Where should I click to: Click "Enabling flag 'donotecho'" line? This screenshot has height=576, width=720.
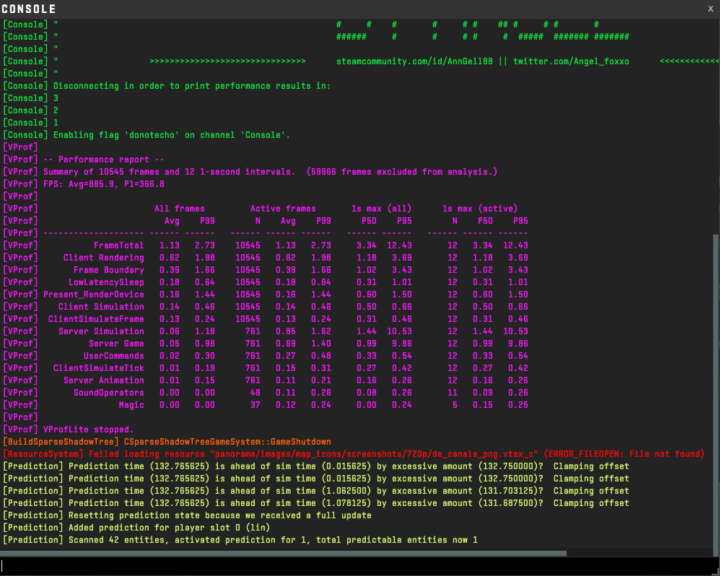[x=146, y=135]
